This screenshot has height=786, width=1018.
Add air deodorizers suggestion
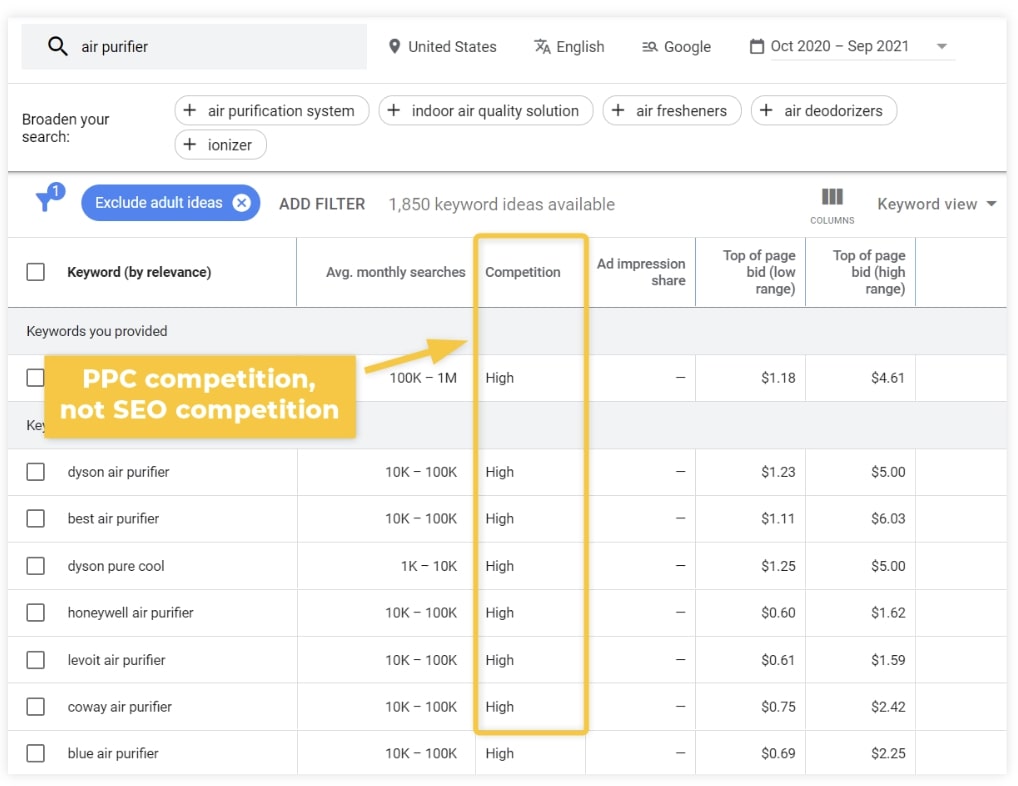pos(824,110)
